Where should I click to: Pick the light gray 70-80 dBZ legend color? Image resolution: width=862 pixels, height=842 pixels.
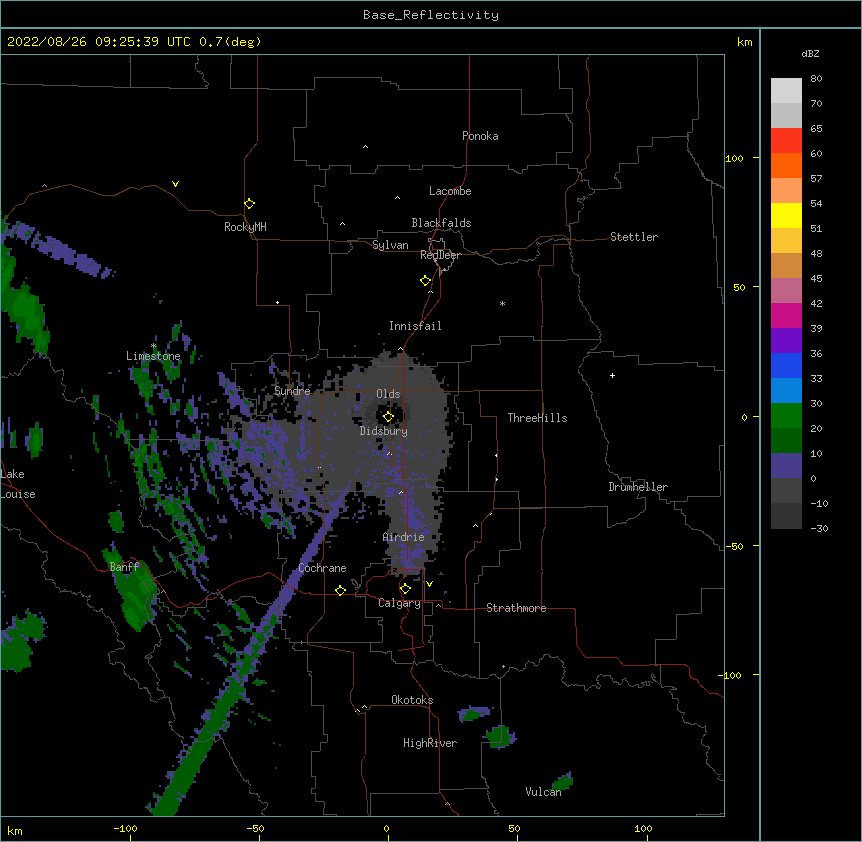(786, 91)
